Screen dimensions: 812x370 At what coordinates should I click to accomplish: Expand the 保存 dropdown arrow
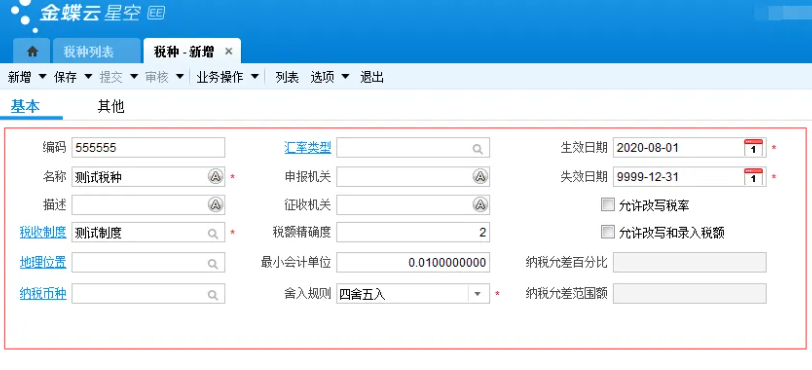coord(88,77)
